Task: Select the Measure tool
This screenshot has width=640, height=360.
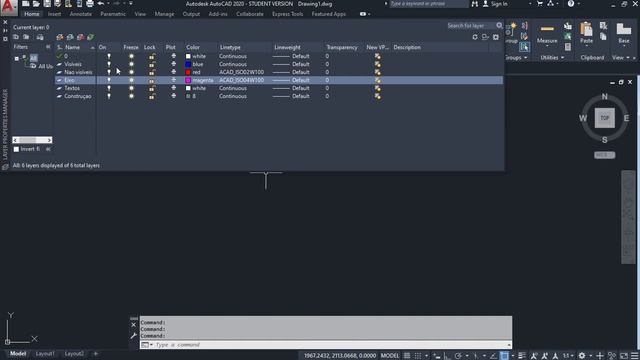Action: click(x=547, y=33)
